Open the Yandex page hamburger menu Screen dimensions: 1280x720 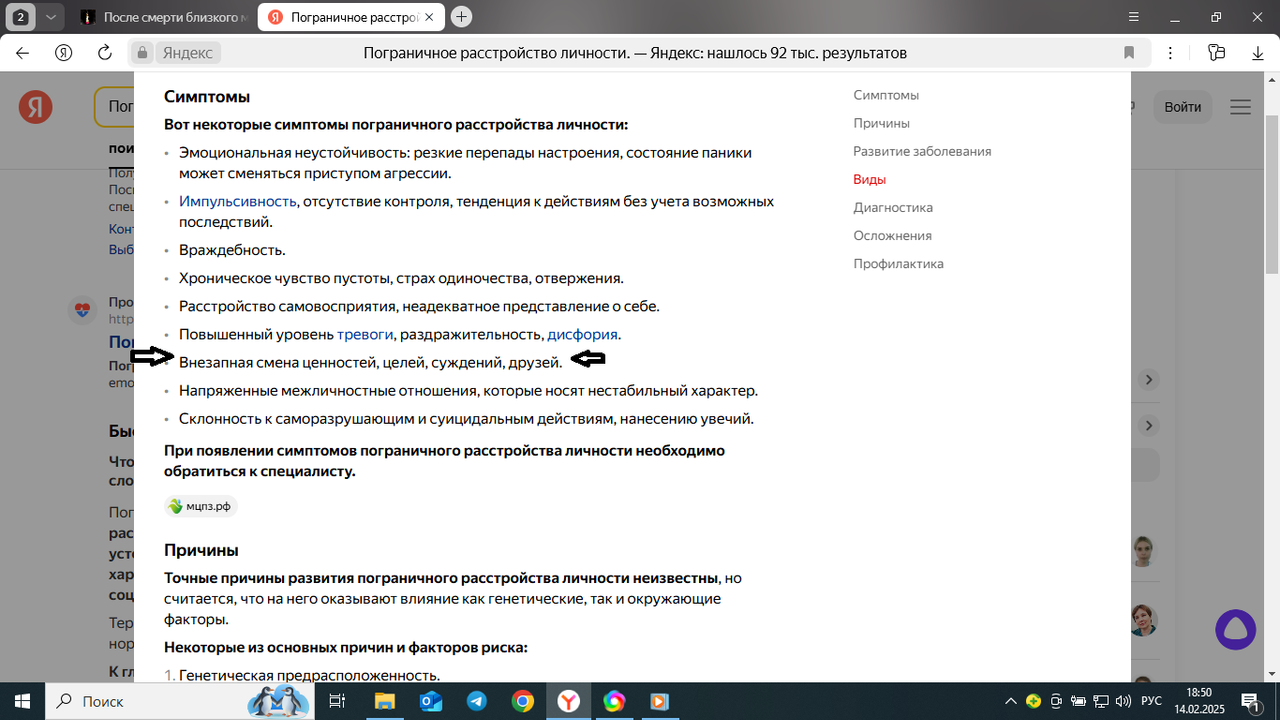(1240, 107)
